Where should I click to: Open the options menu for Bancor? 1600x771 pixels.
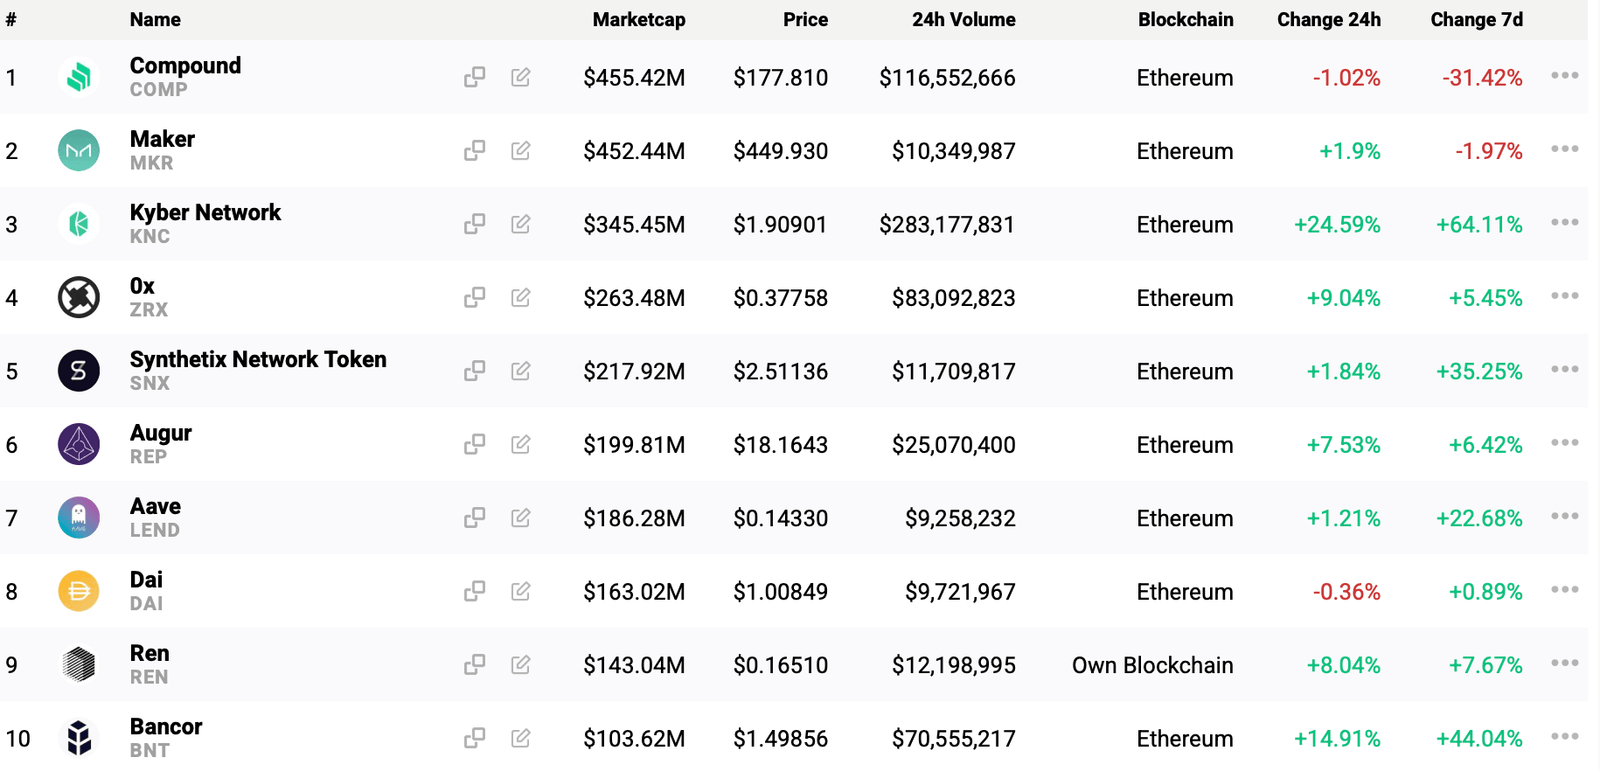(x=1563, y=736)
